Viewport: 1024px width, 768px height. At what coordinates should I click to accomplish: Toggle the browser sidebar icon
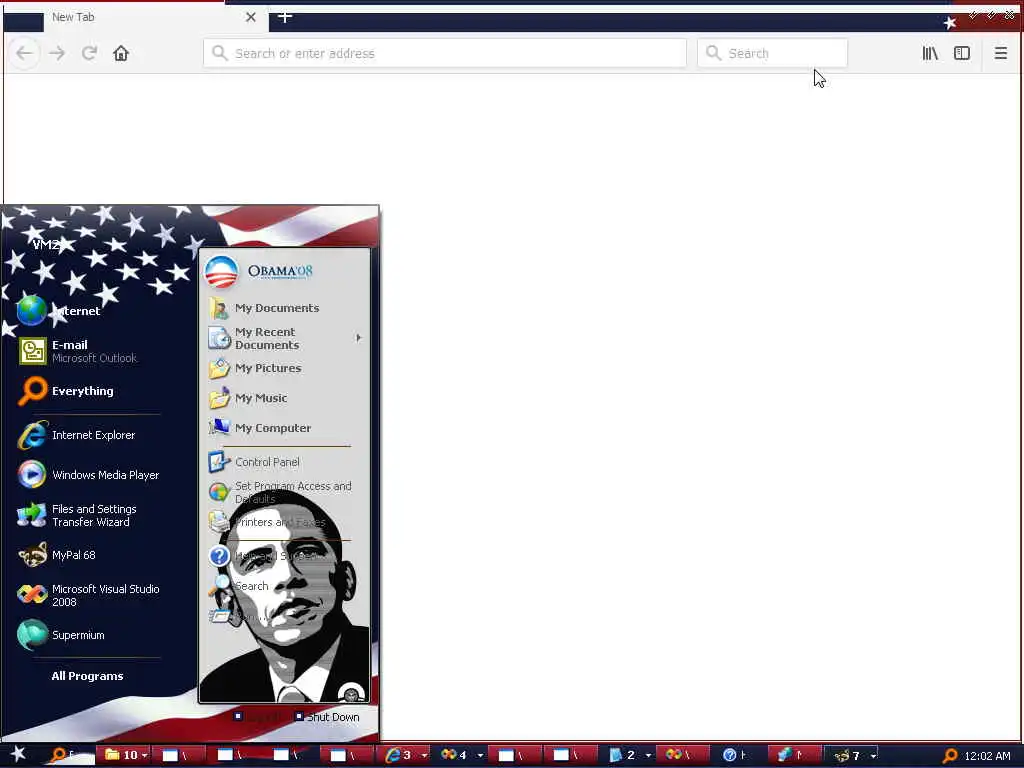(962, 53)
